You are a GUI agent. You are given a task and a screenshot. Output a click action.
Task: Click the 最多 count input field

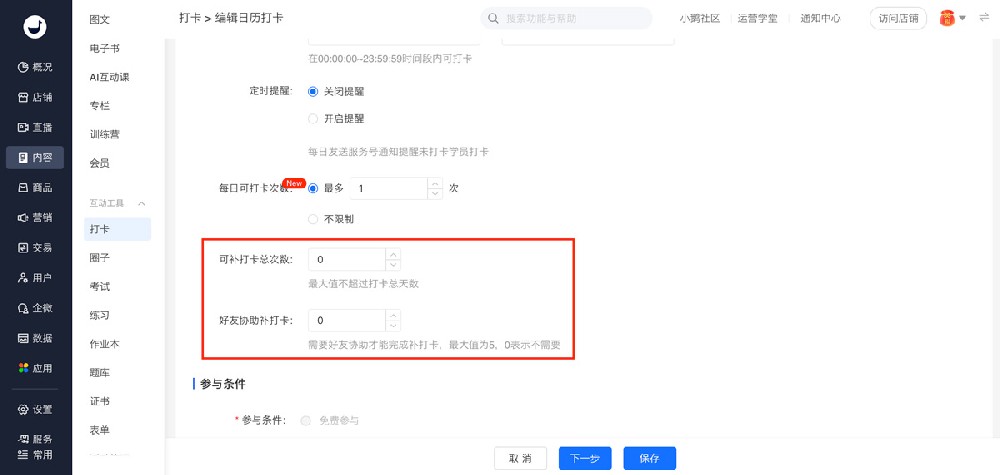pos(388,188)
